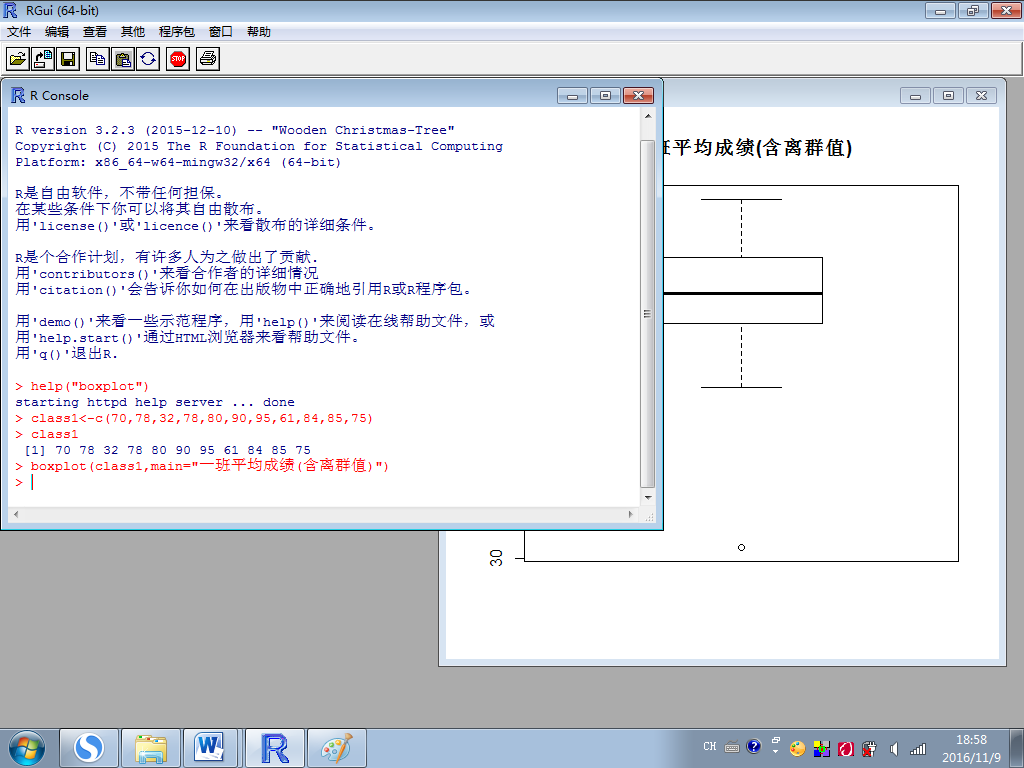Click the output line "[1] 70 78 32"
1024x768 pixels.
167,451
